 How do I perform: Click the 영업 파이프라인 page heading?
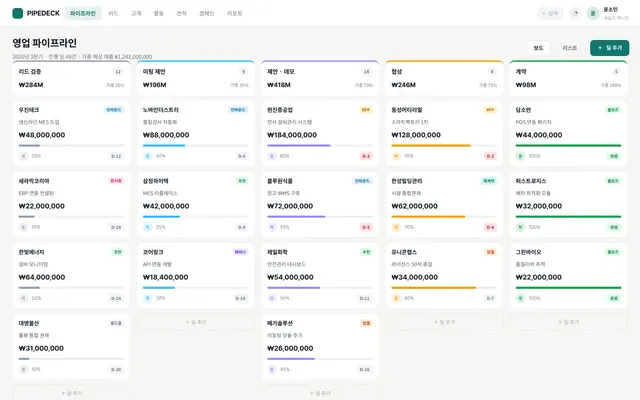[x=44, y=43]
